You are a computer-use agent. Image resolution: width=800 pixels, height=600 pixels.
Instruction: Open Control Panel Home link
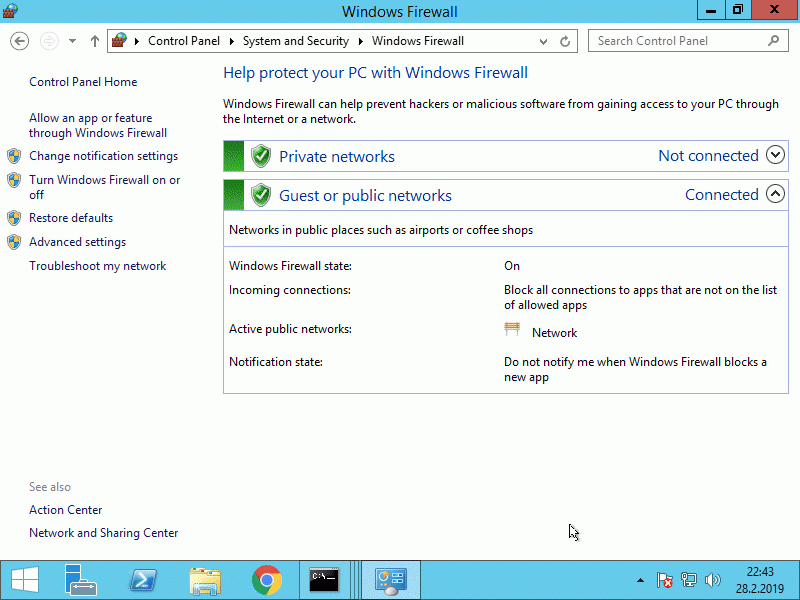[x=83, y=82]
